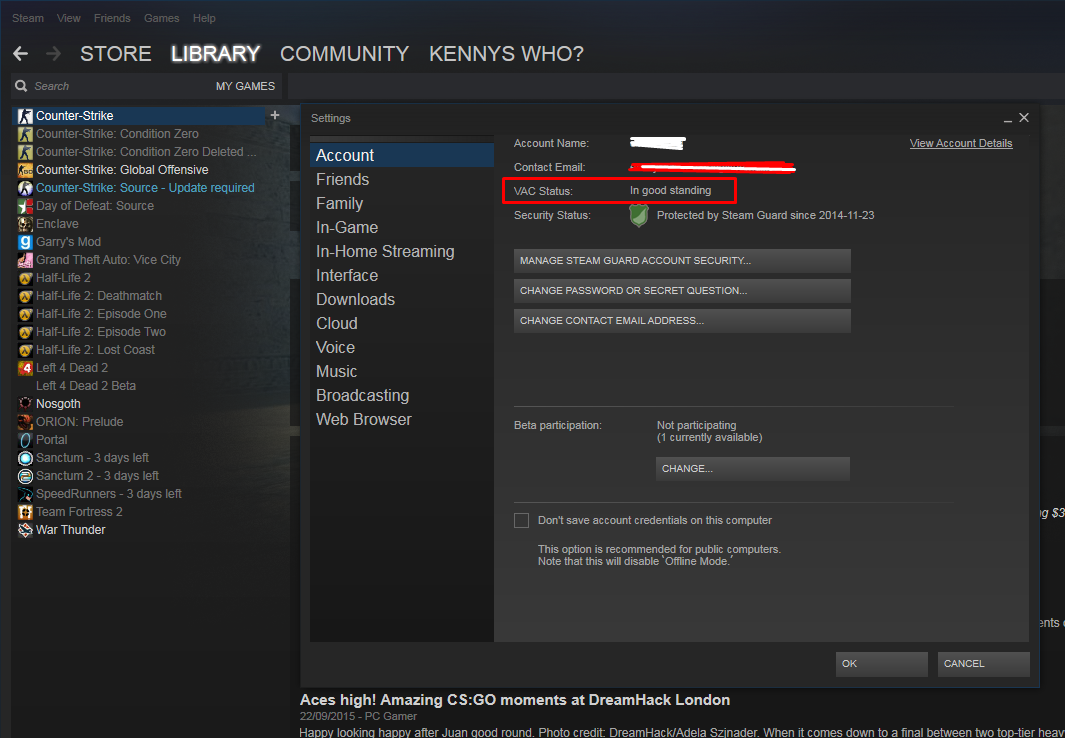Viewport: 1065px width, 738px height.
Task: Open the Help menu
Action: coord(204,18)
